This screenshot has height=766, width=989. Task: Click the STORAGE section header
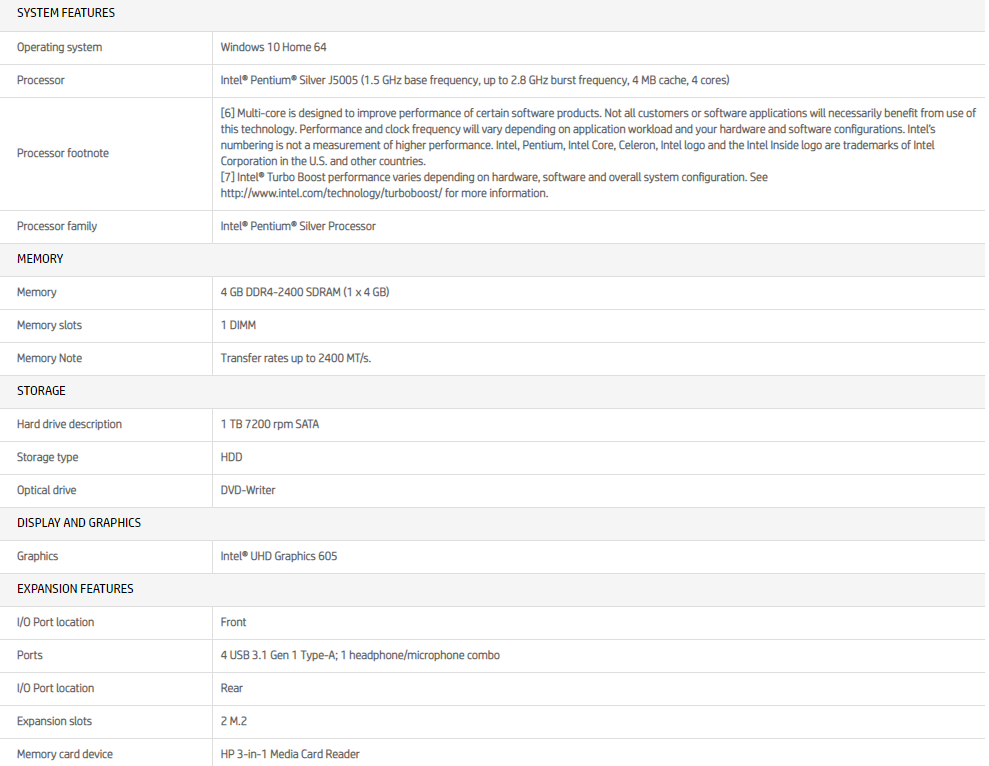click(41, 391)
